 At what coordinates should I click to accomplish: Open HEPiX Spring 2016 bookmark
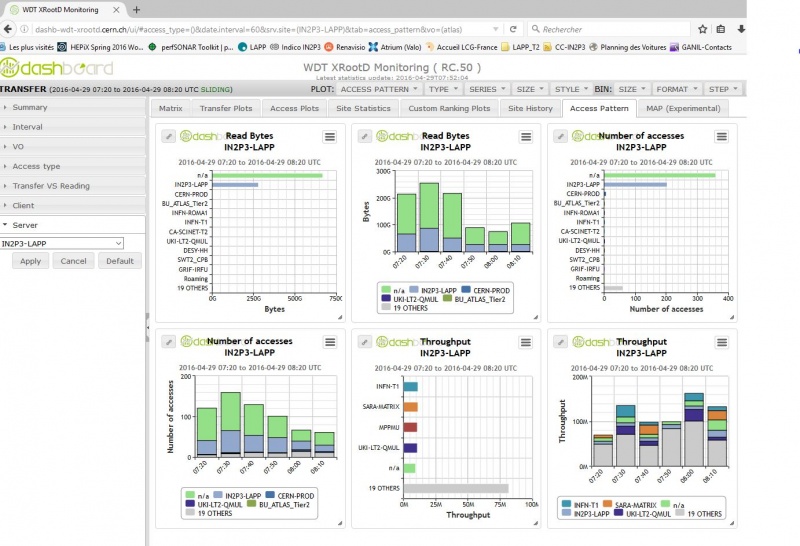101,47
